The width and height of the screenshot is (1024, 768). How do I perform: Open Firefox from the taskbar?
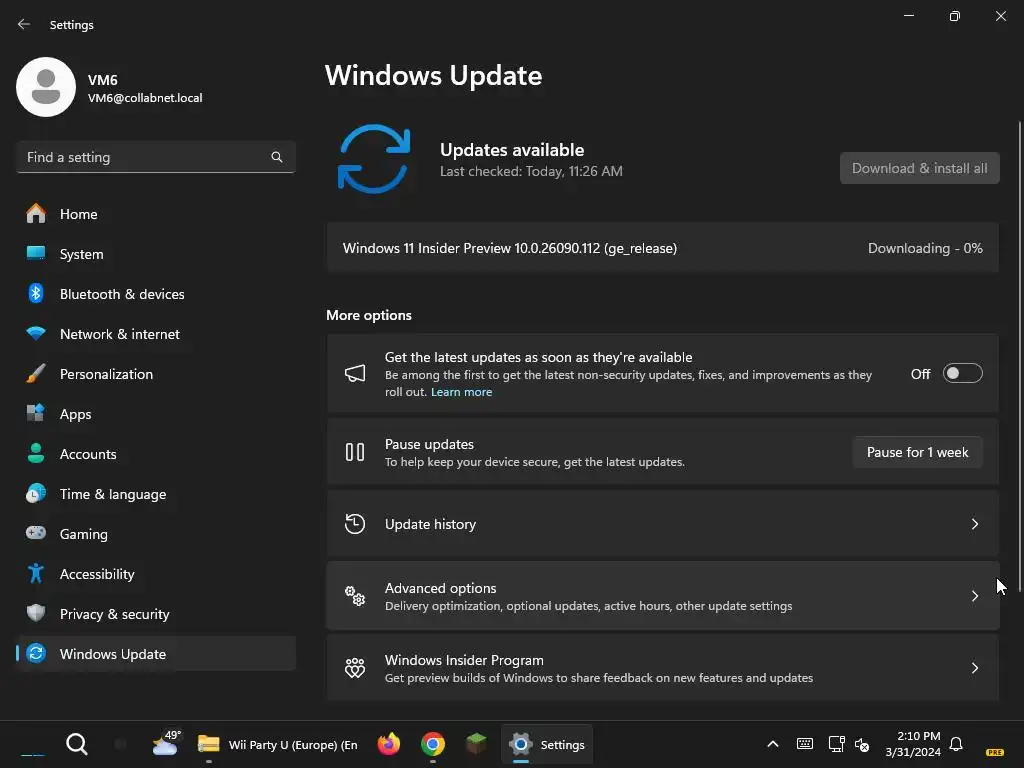point(389,744)
